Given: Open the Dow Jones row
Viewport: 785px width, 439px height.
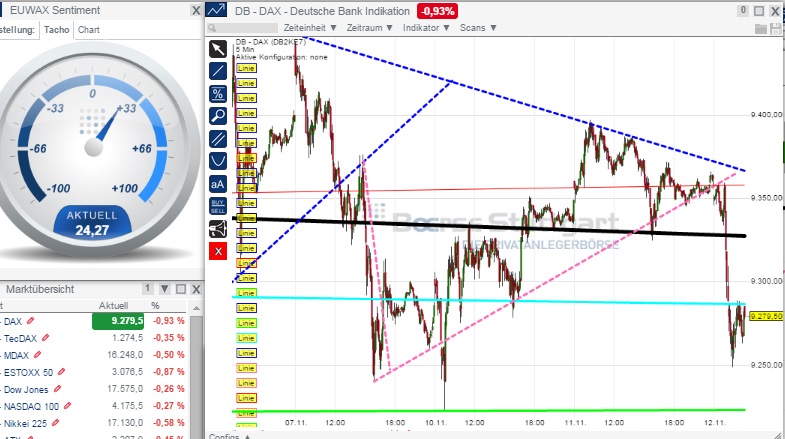Looking at the screenshot, I should tap(94, 389).
